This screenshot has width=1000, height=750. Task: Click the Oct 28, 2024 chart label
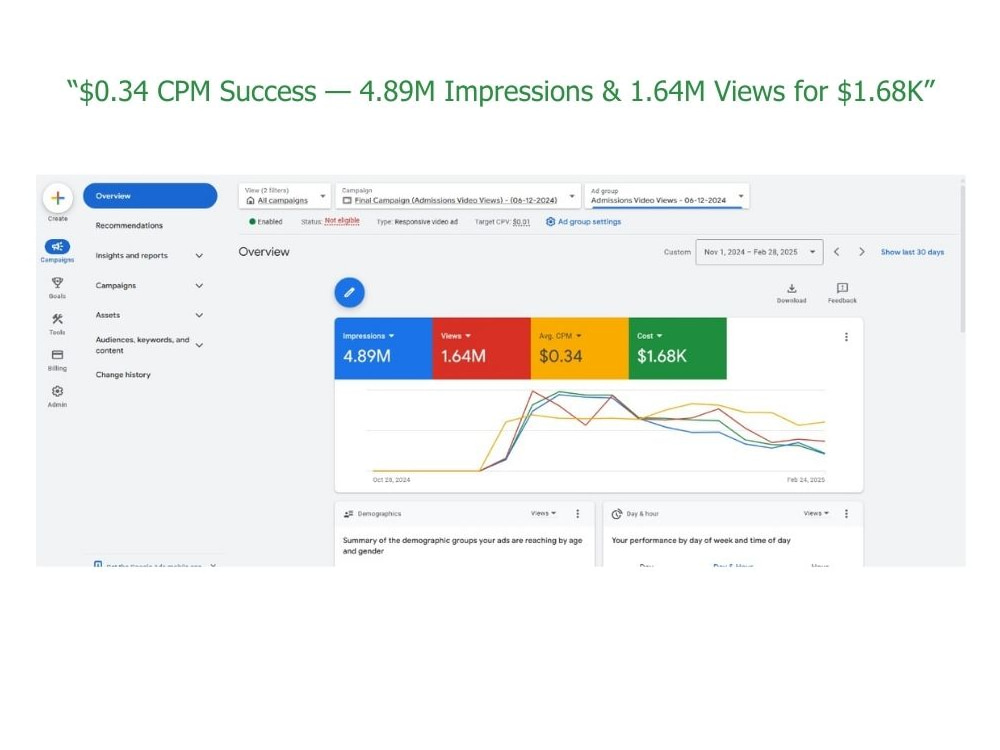click(392, 480)
